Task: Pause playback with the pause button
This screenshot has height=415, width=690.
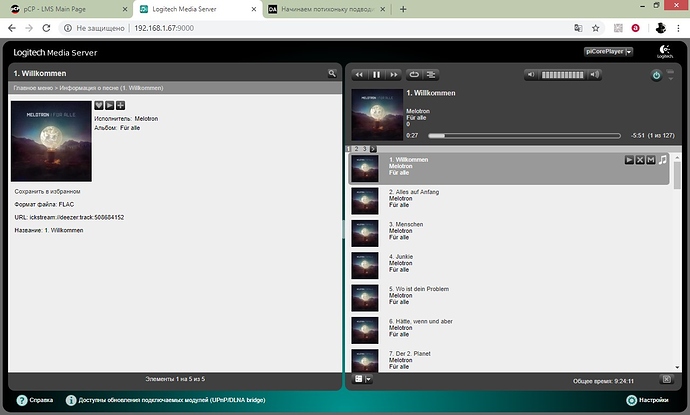Action: (376, 75)
